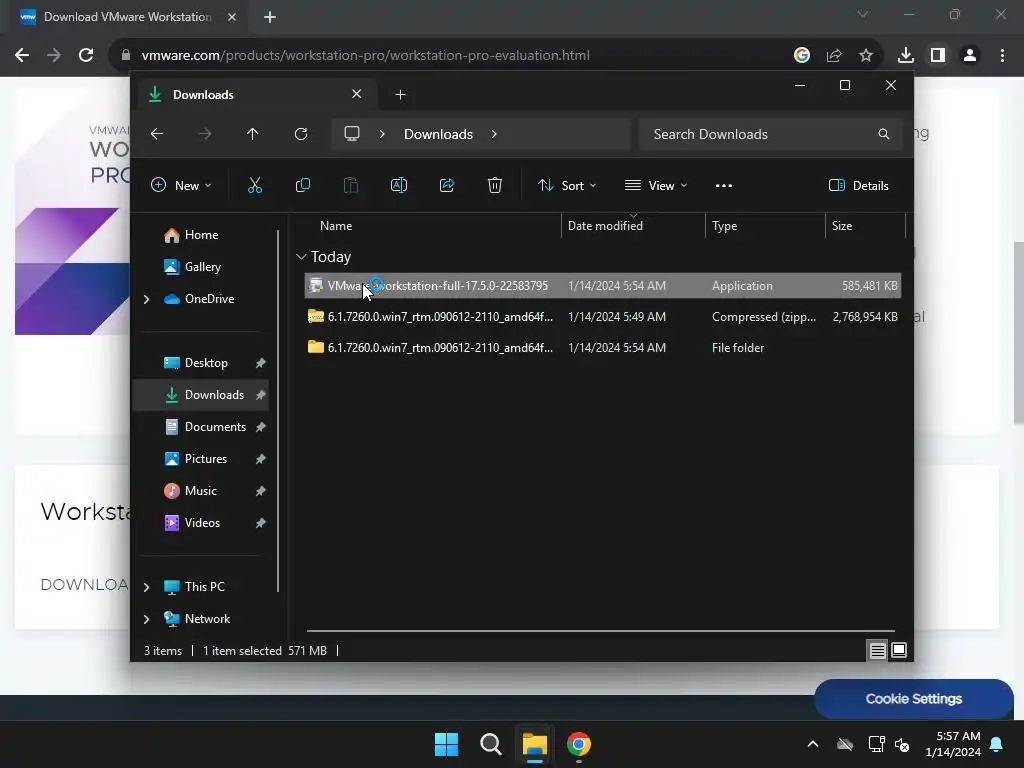1024x768 pixels.
Task: Close the Downloads Explorer tab
Action: 357,94
